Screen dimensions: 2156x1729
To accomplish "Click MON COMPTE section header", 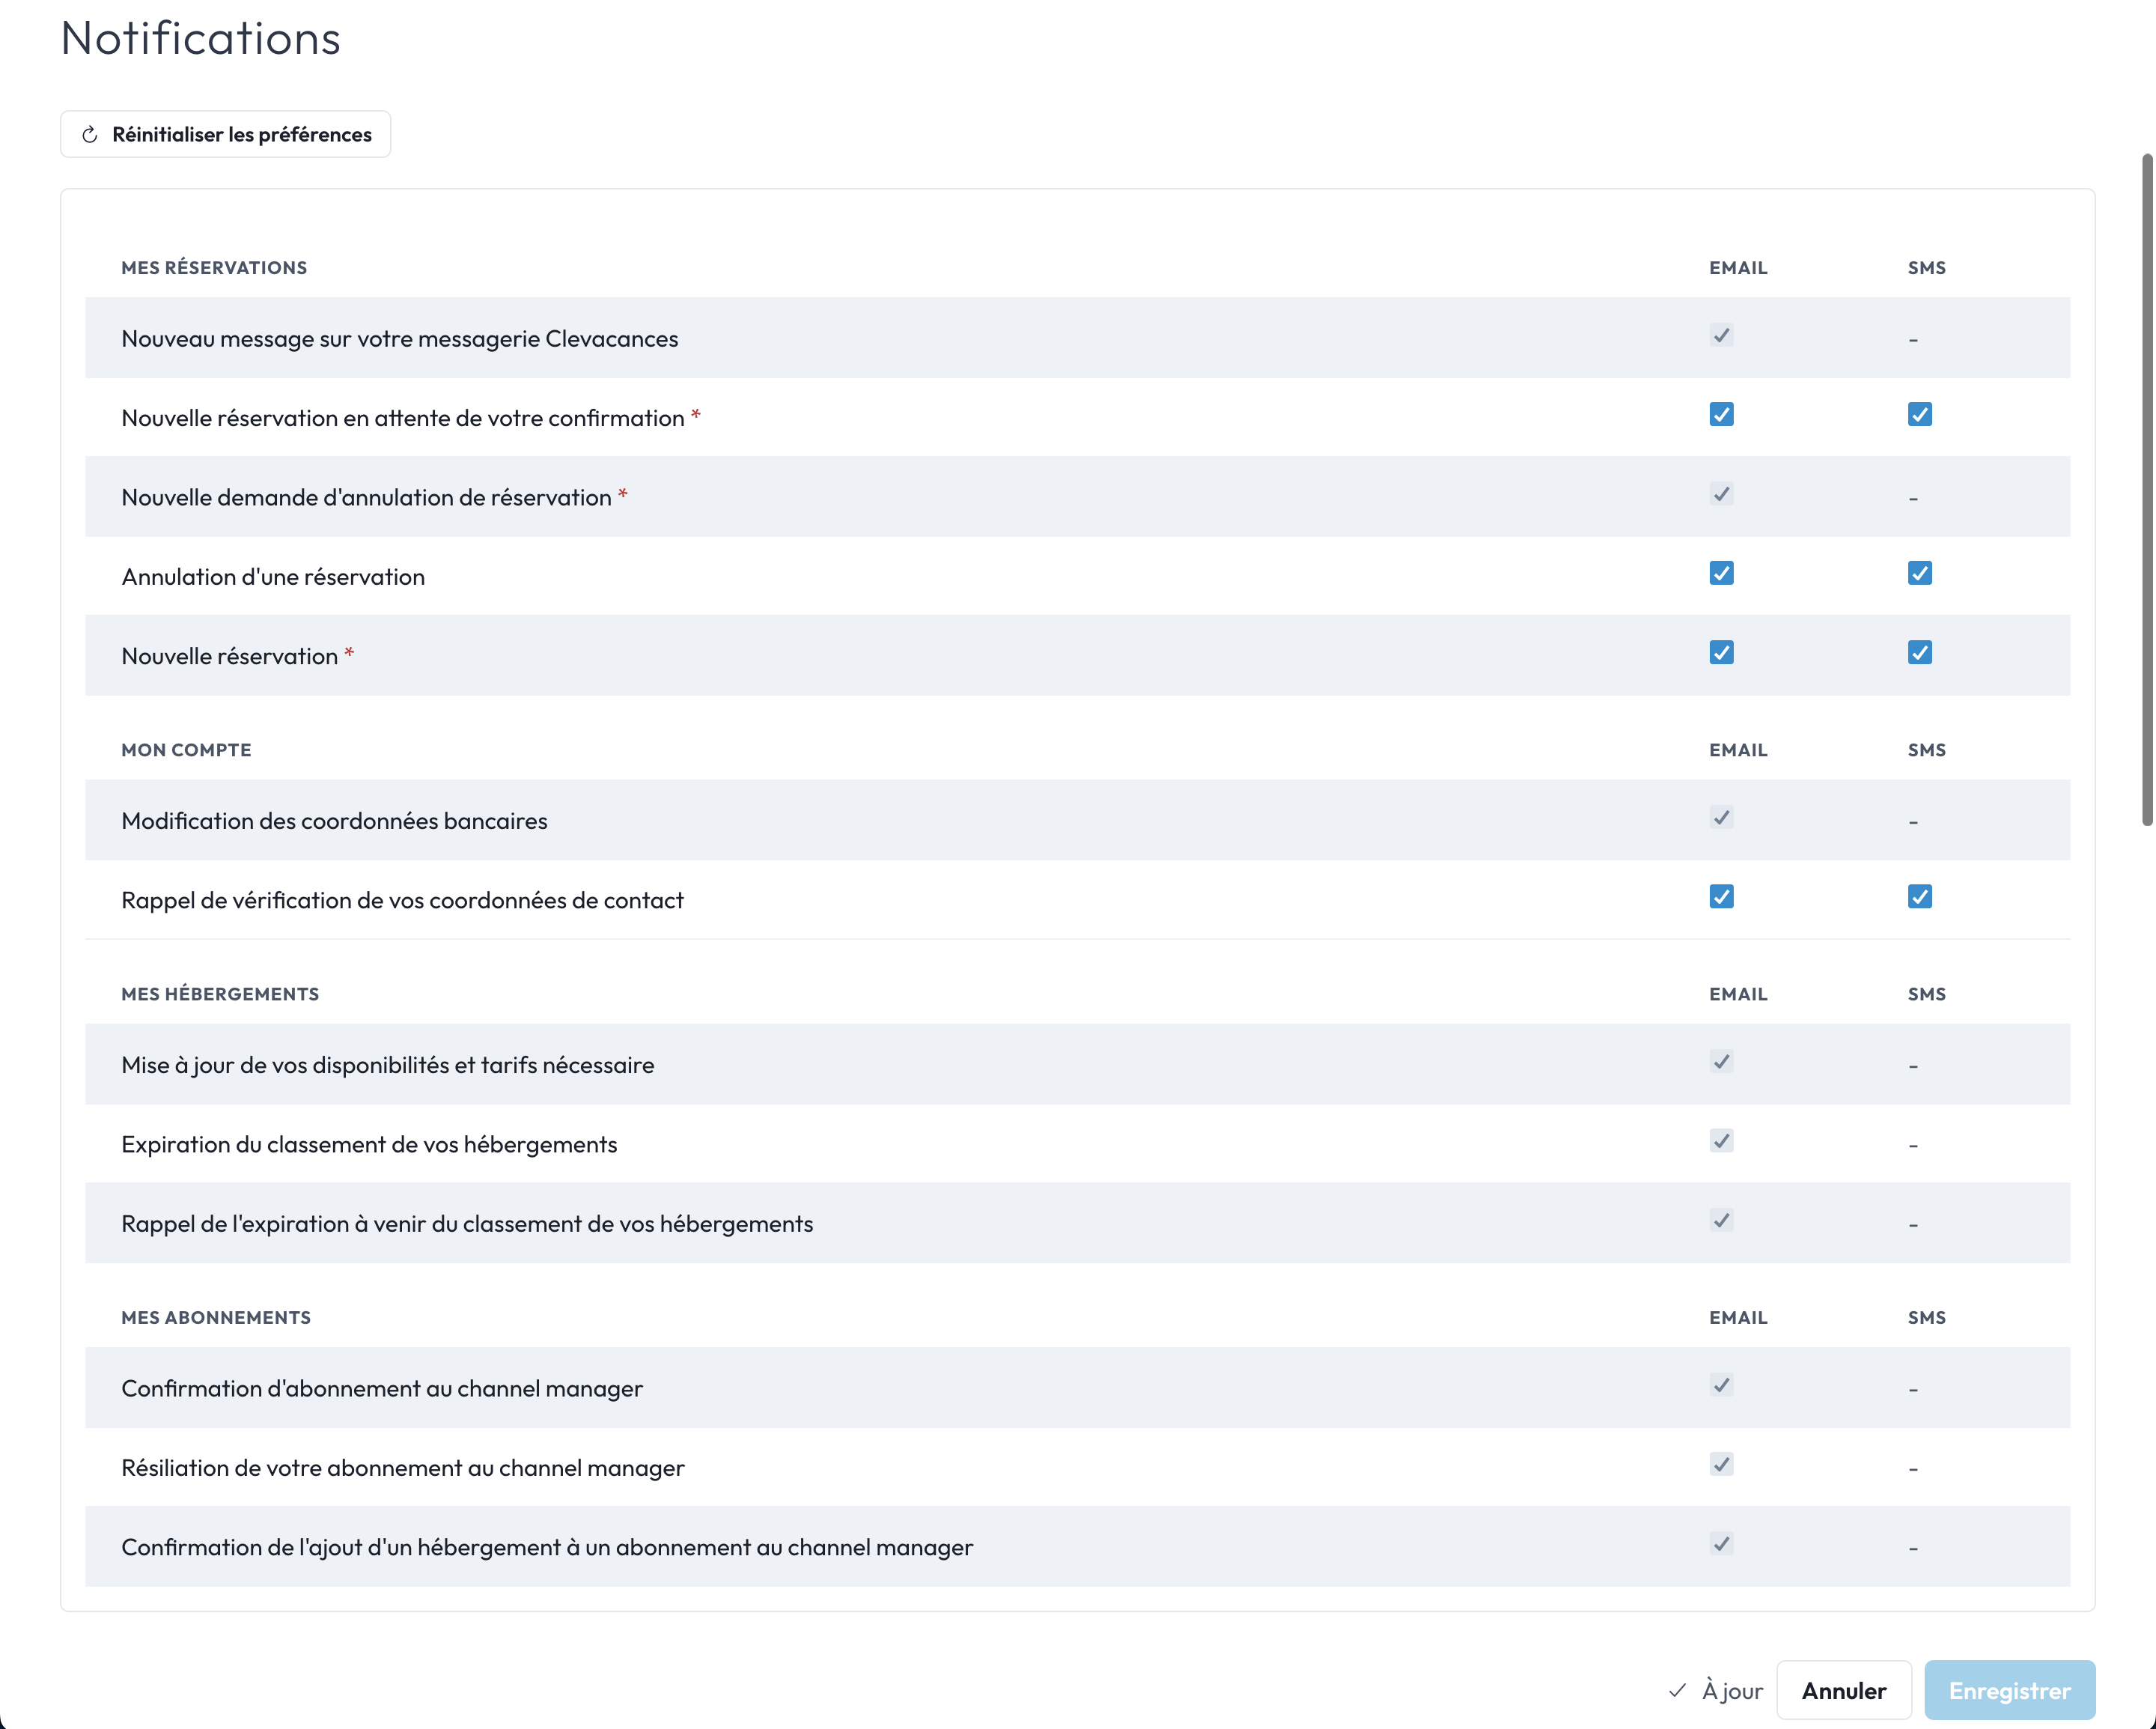I will click(x=185, y=748).
